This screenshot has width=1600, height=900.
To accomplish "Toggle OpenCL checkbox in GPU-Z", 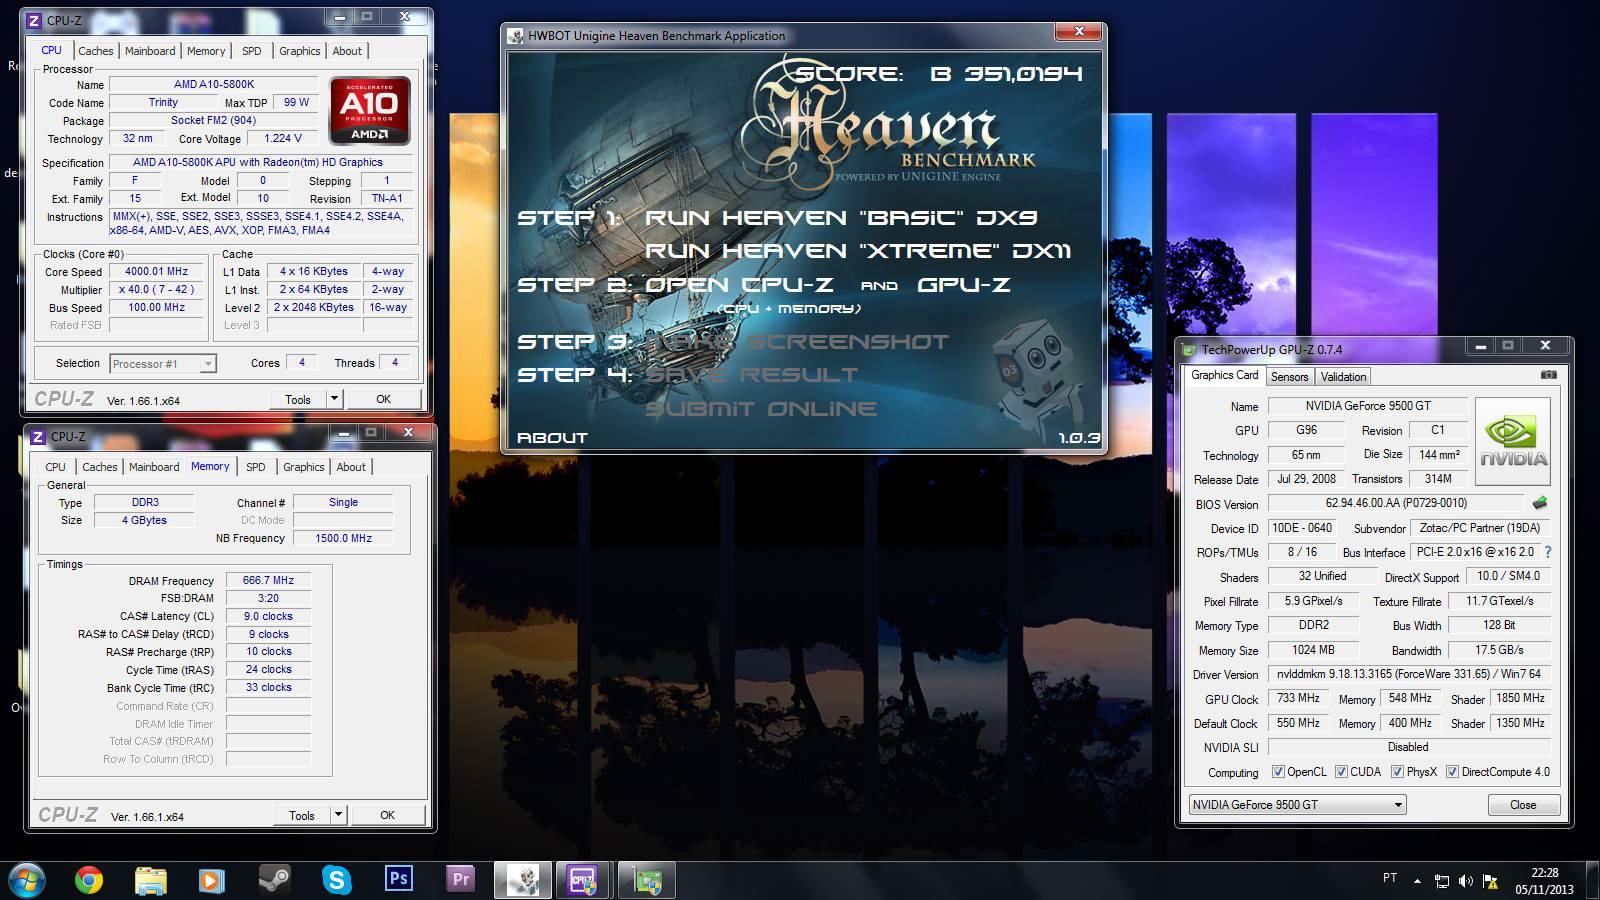I will [1278, 772].
